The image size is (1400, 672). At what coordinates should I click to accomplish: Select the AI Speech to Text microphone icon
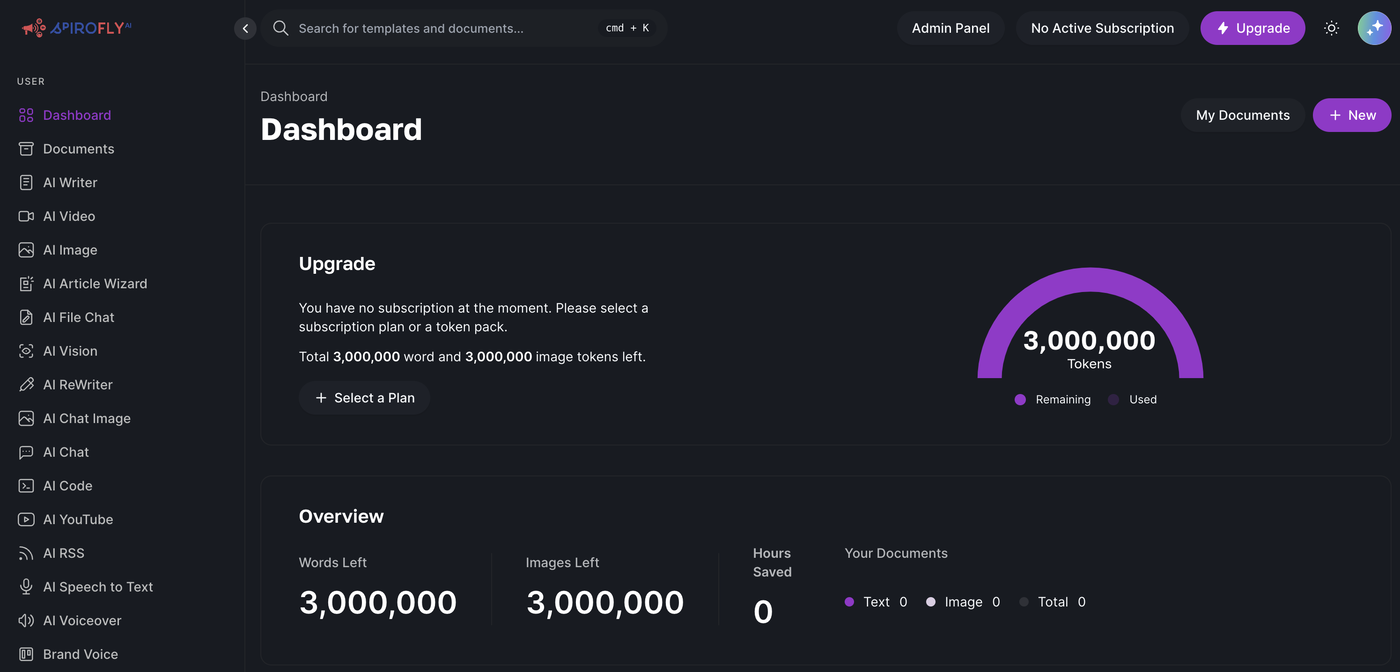coord(26,587)
